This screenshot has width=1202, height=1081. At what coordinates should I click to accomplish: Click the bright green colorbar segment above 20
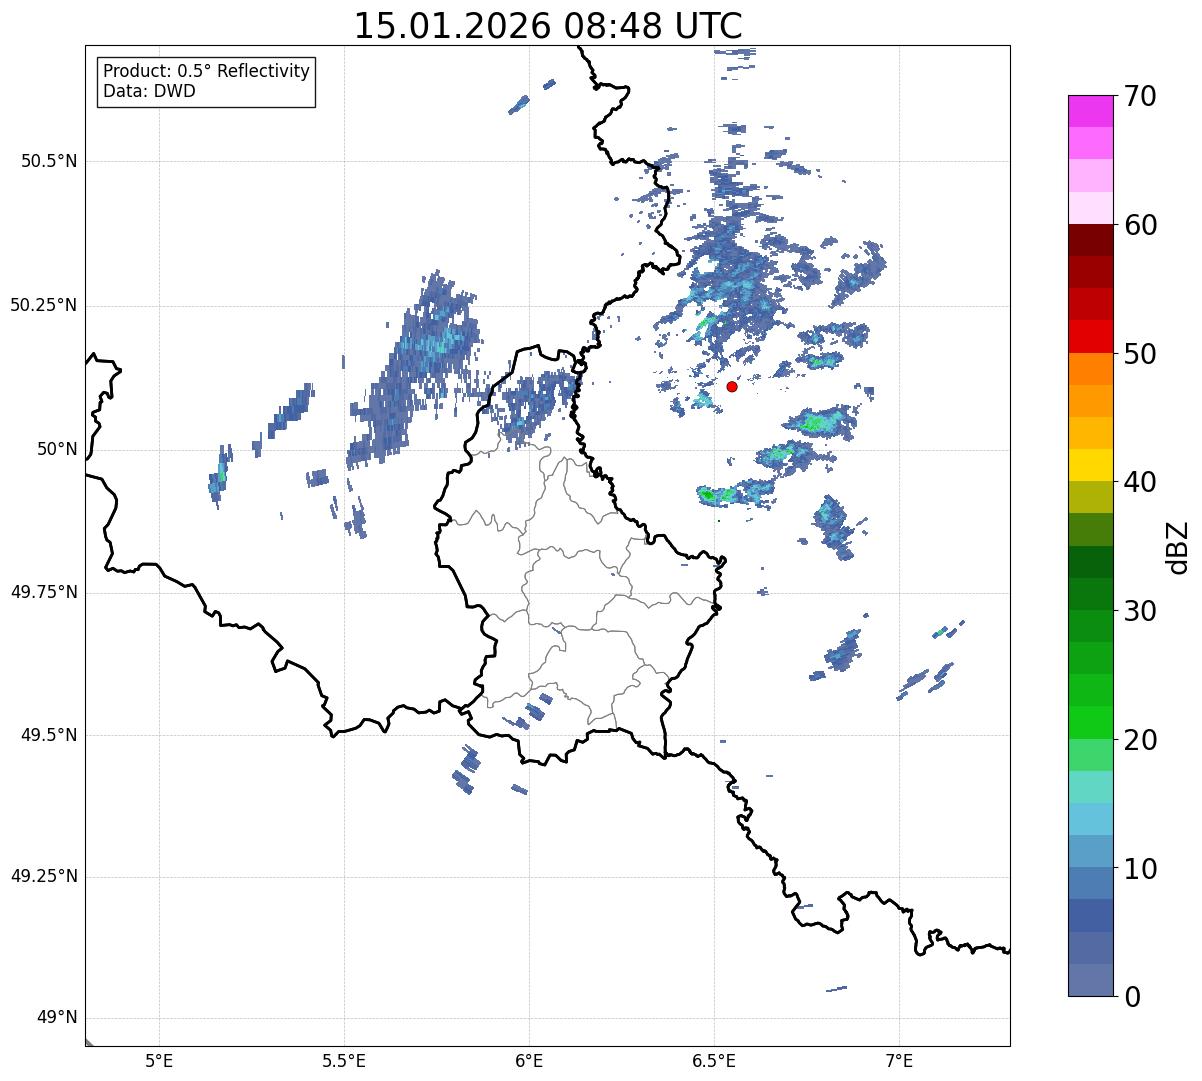pos(1090,723)
